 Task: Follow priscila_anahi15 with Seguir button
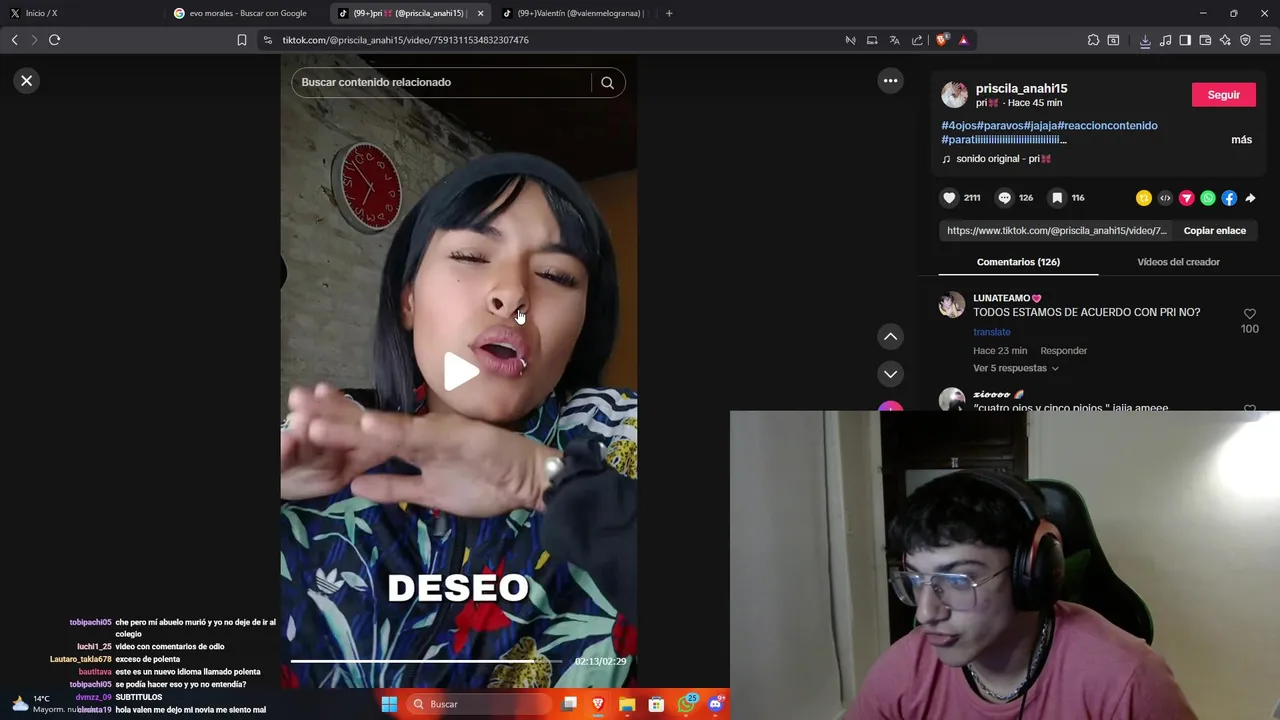coord(1224,95)
